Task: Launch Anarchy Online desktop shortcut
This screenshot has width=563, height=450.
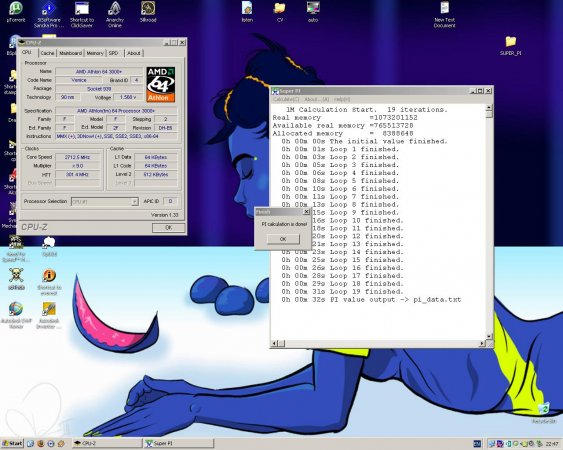Action: click(115, 14)
